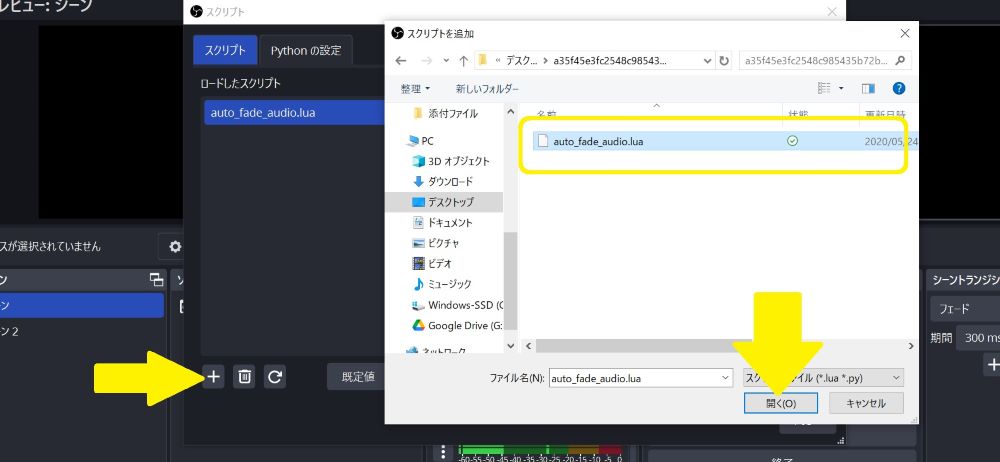Open フェード transition dropdown in OBS
This screenshot has height=462, width=1000.
(964, 309)
